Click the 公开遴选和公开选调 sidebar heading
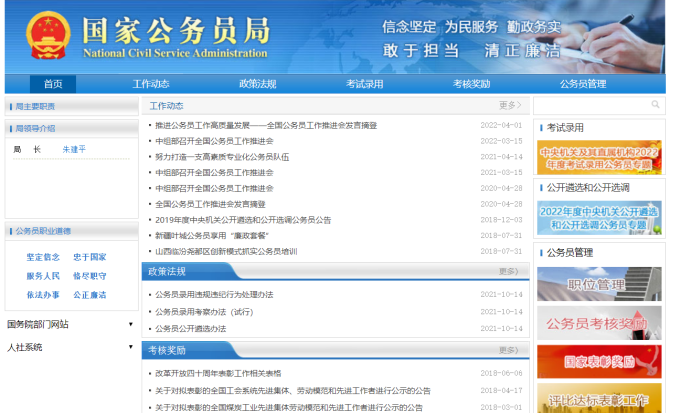Screen dimensions: 692x413 pyautogui.click(x=588, y=188)
